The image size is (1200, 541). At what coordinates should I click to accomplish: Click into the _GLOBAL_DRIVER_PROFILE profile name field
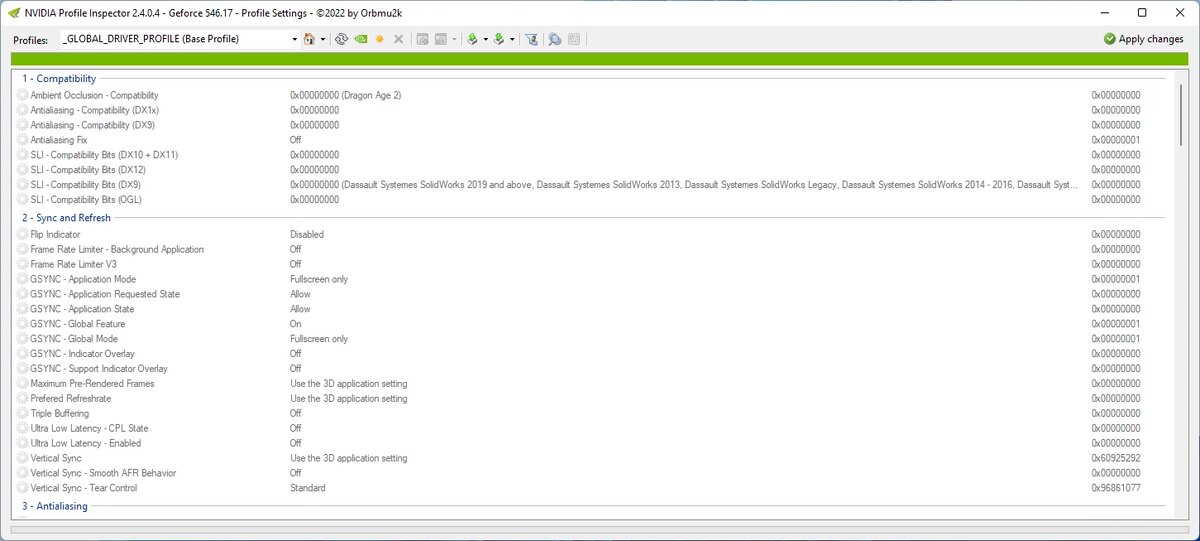[x=173, y=39]
